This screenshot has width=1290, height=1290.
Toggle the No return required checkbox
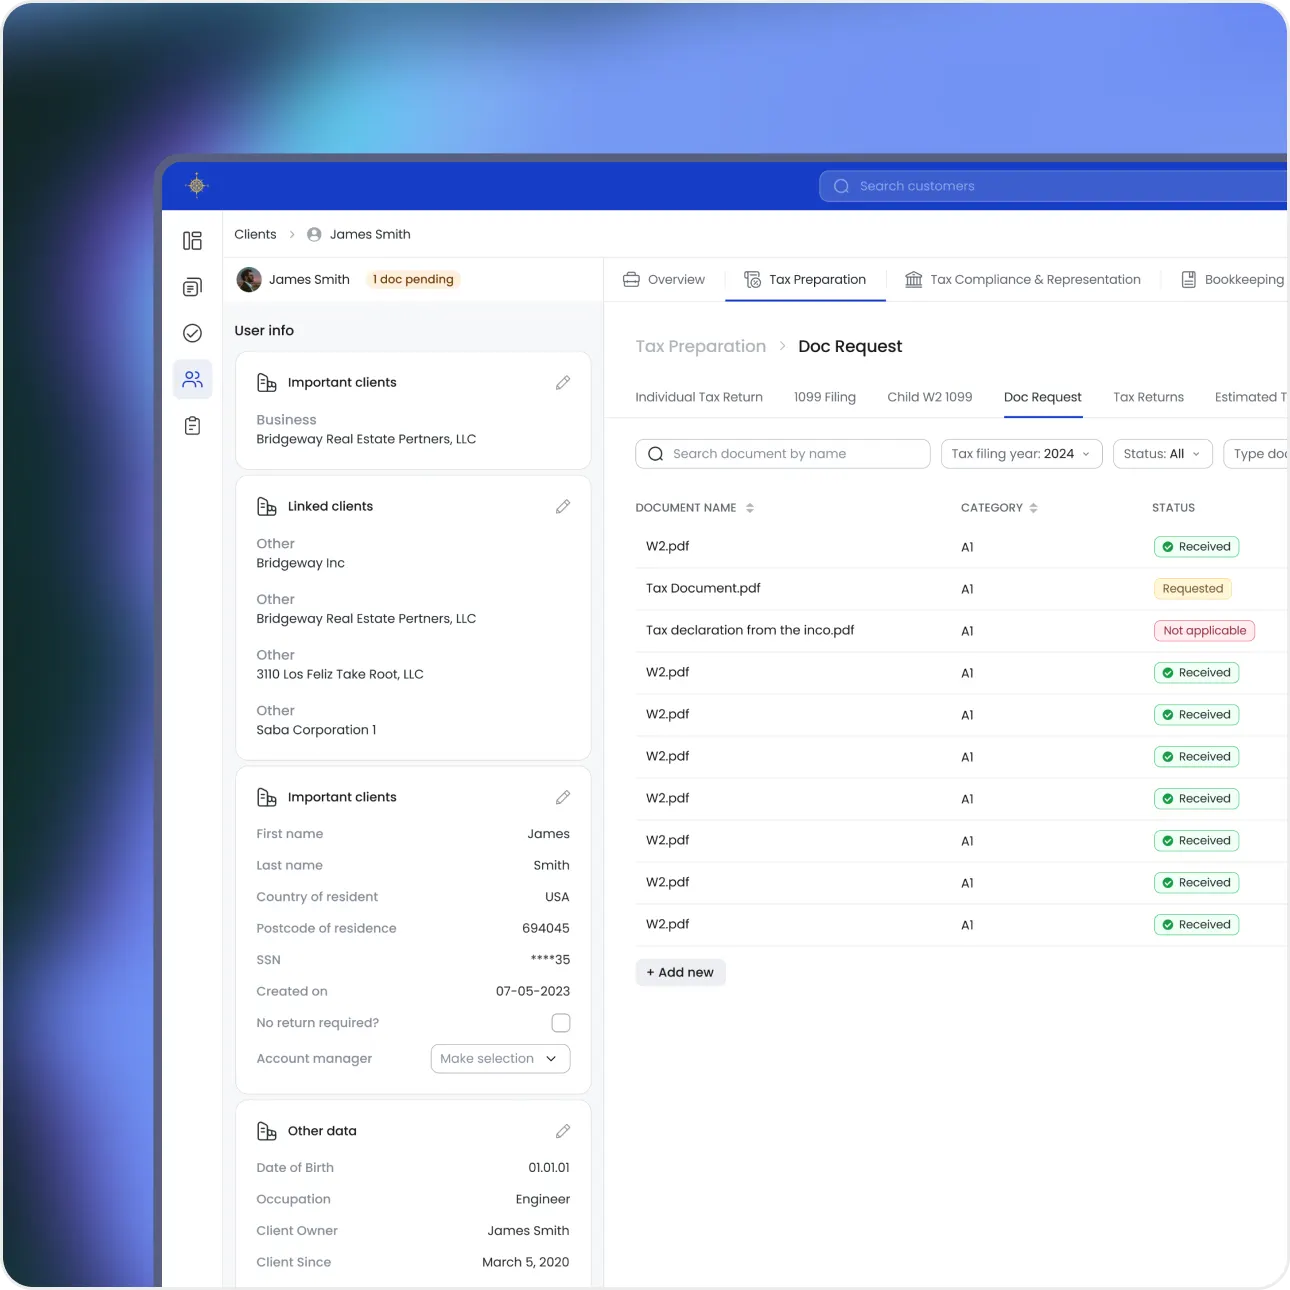561,1022
